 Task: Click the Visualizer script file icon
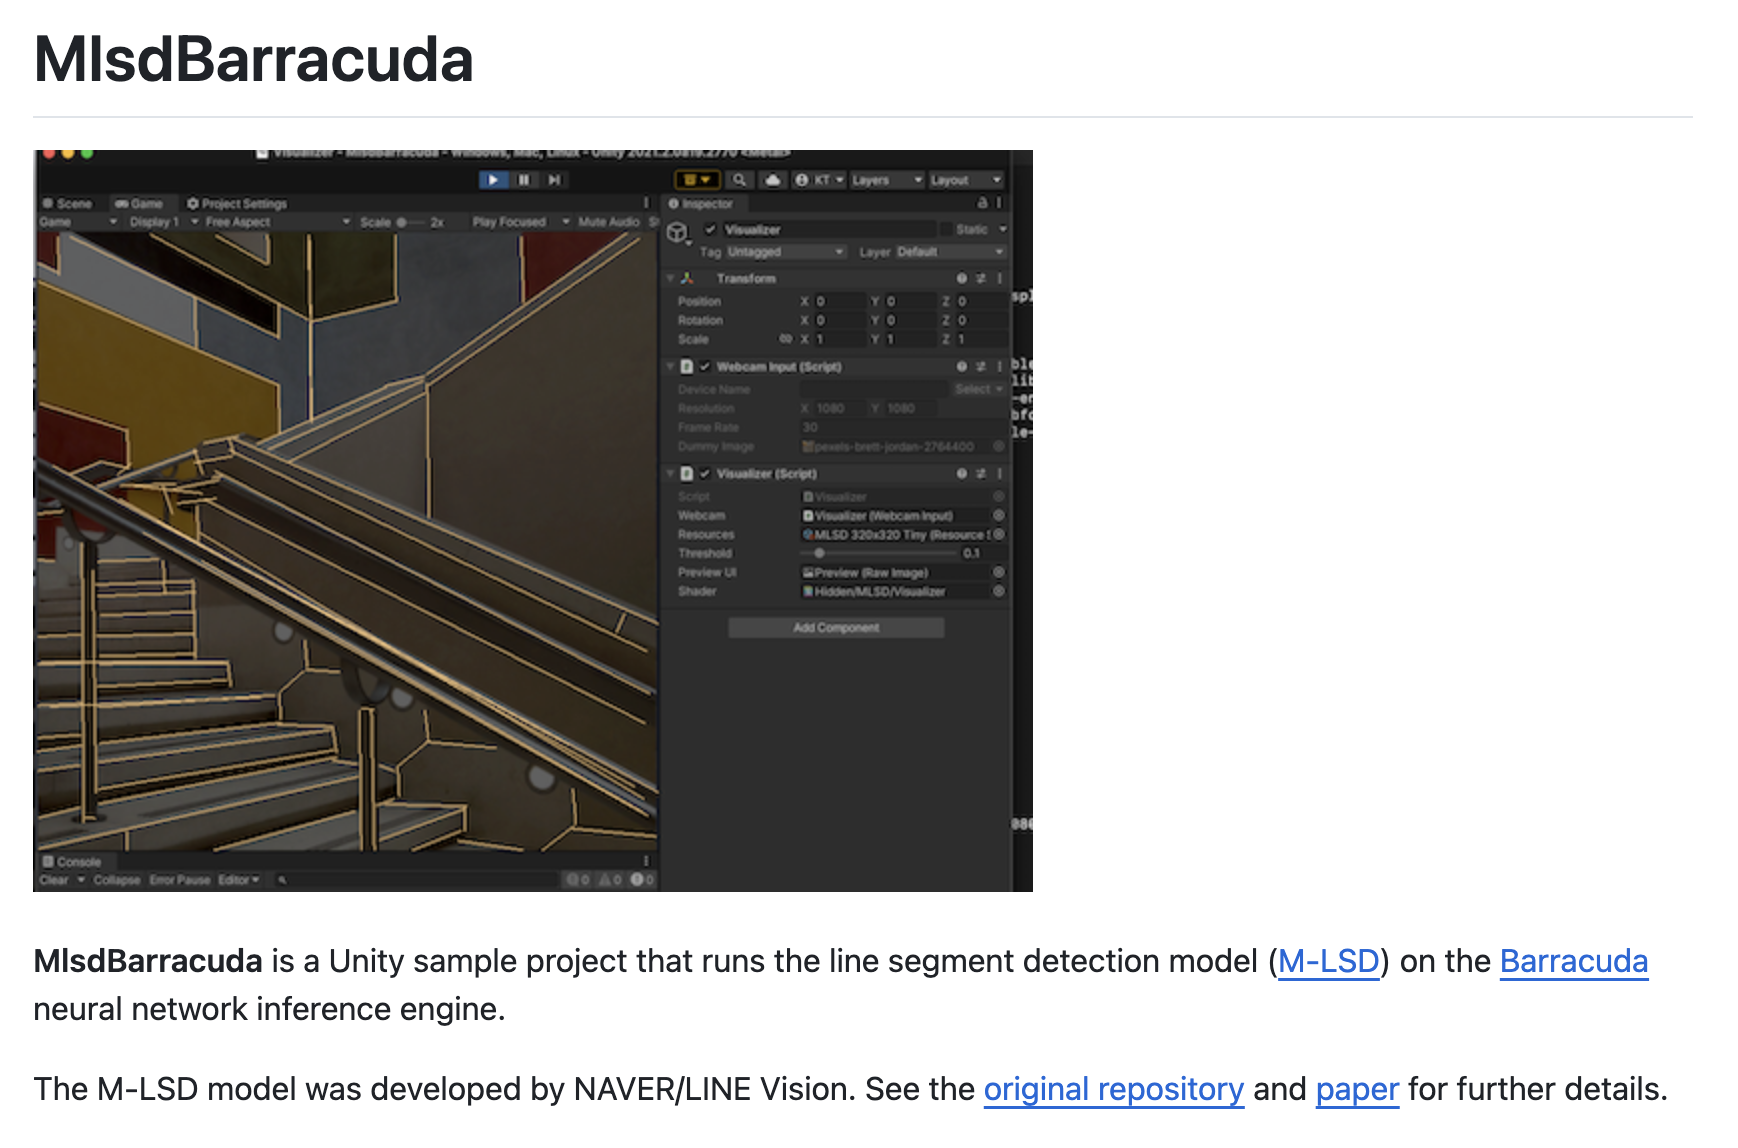[687, 473]
